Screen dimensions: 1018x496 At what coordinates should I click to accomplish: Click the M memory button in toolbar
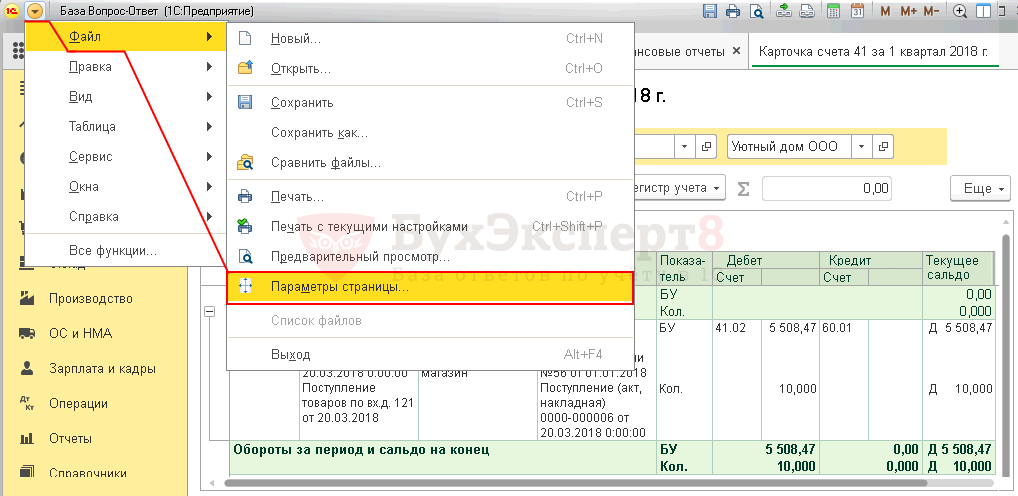886,10
